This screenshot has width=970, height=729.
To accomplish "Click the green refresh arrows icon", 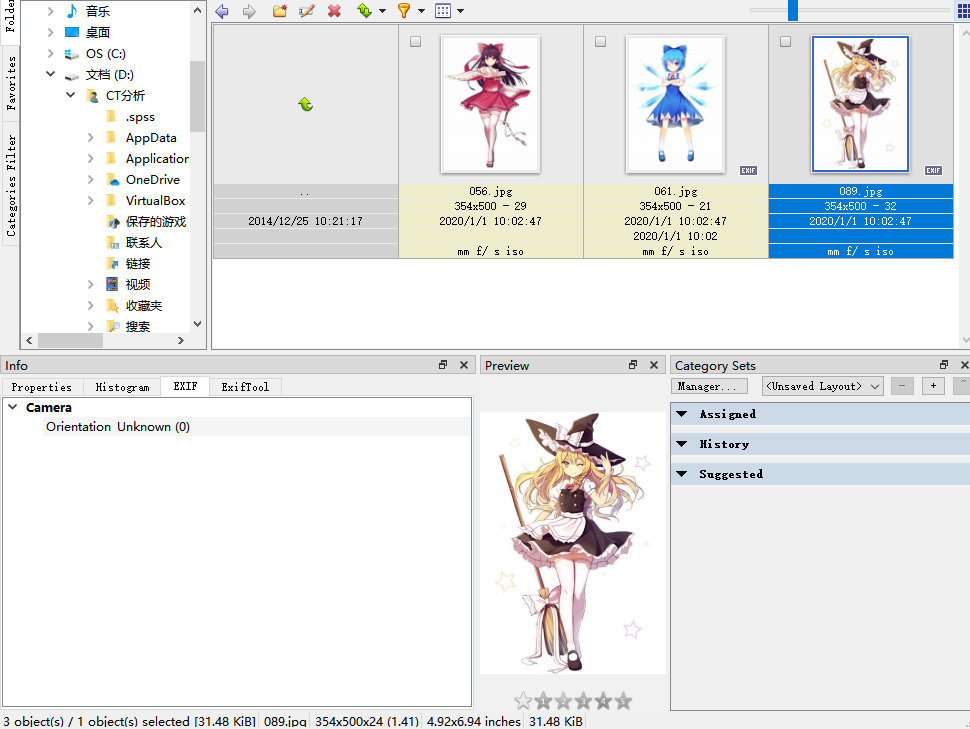I will coord(364,11).
